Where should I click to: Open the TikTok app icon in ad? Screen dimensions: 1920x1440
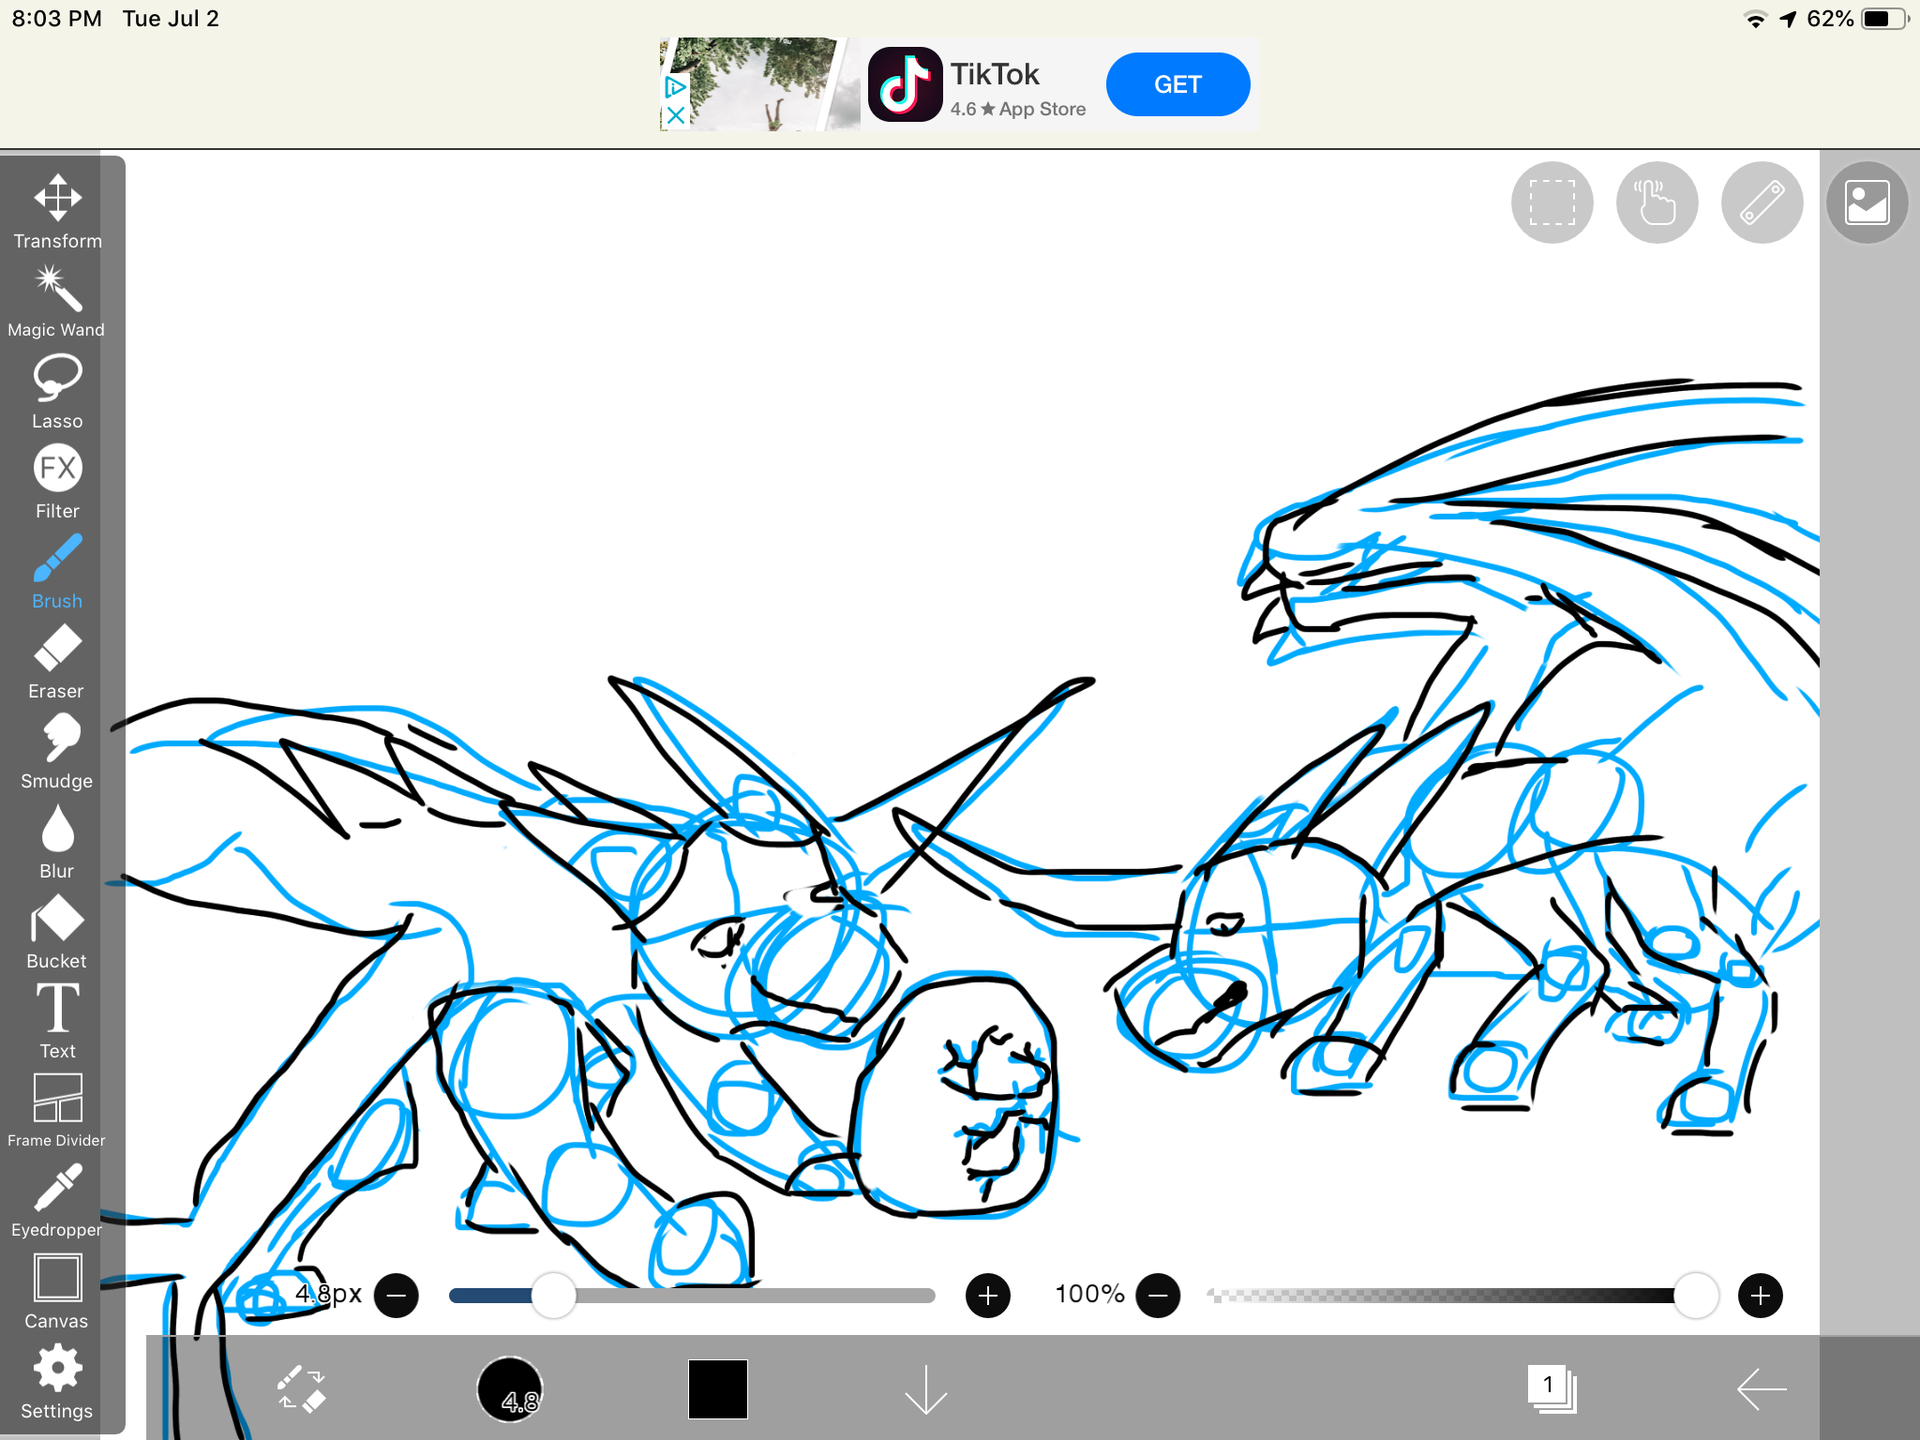click(905, 85)
